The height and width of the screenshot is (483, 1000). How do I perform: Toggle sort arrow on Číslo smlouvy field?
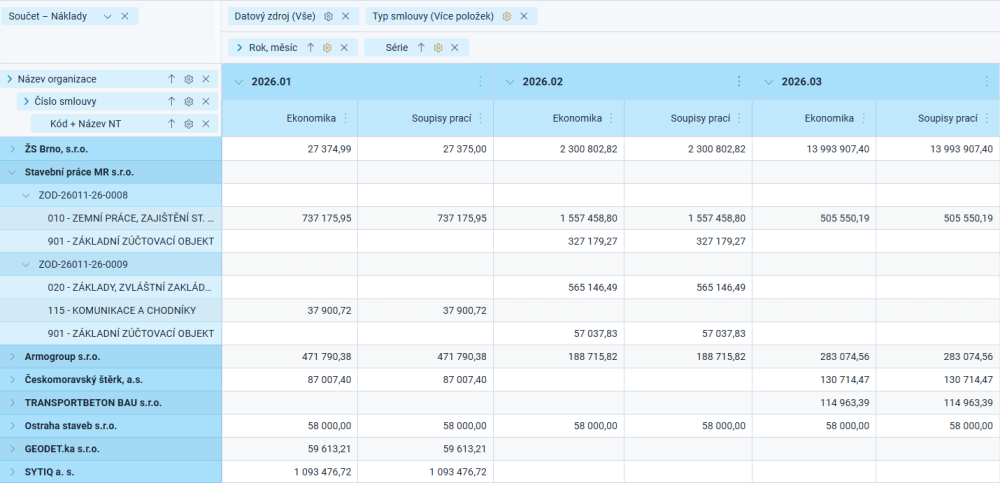172,101
